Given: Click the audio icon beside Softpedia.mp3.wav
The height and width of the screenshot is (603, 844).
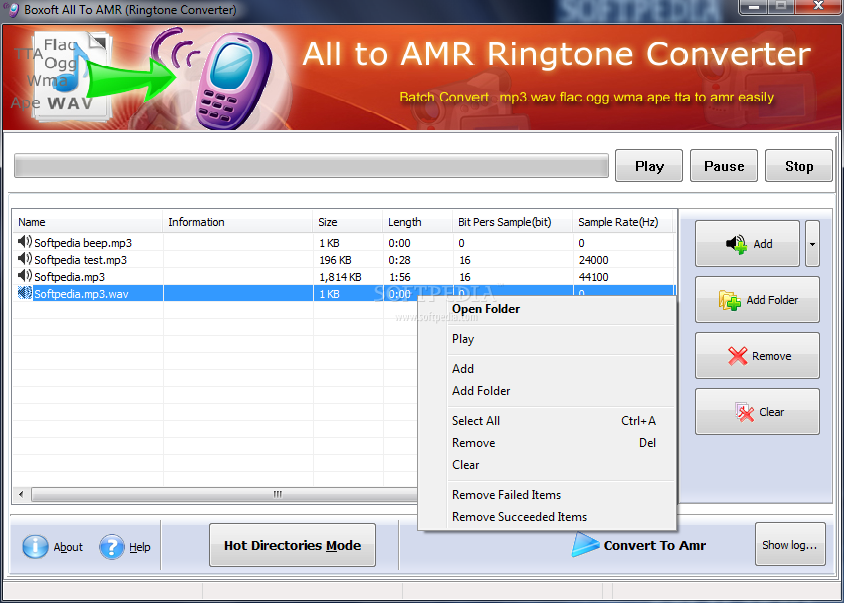Looking at the screenshot, I should point(25,293).
